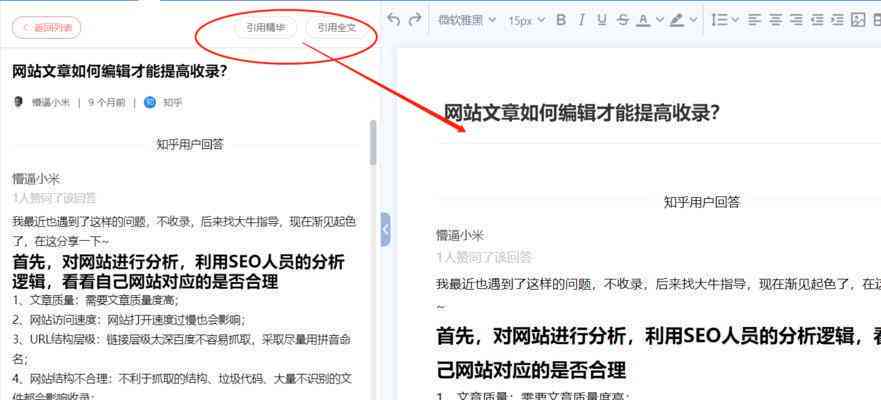Open the 微软雅黑 font family dropdown
Viewport: 881px width, 400px height.
click(467, 20)
